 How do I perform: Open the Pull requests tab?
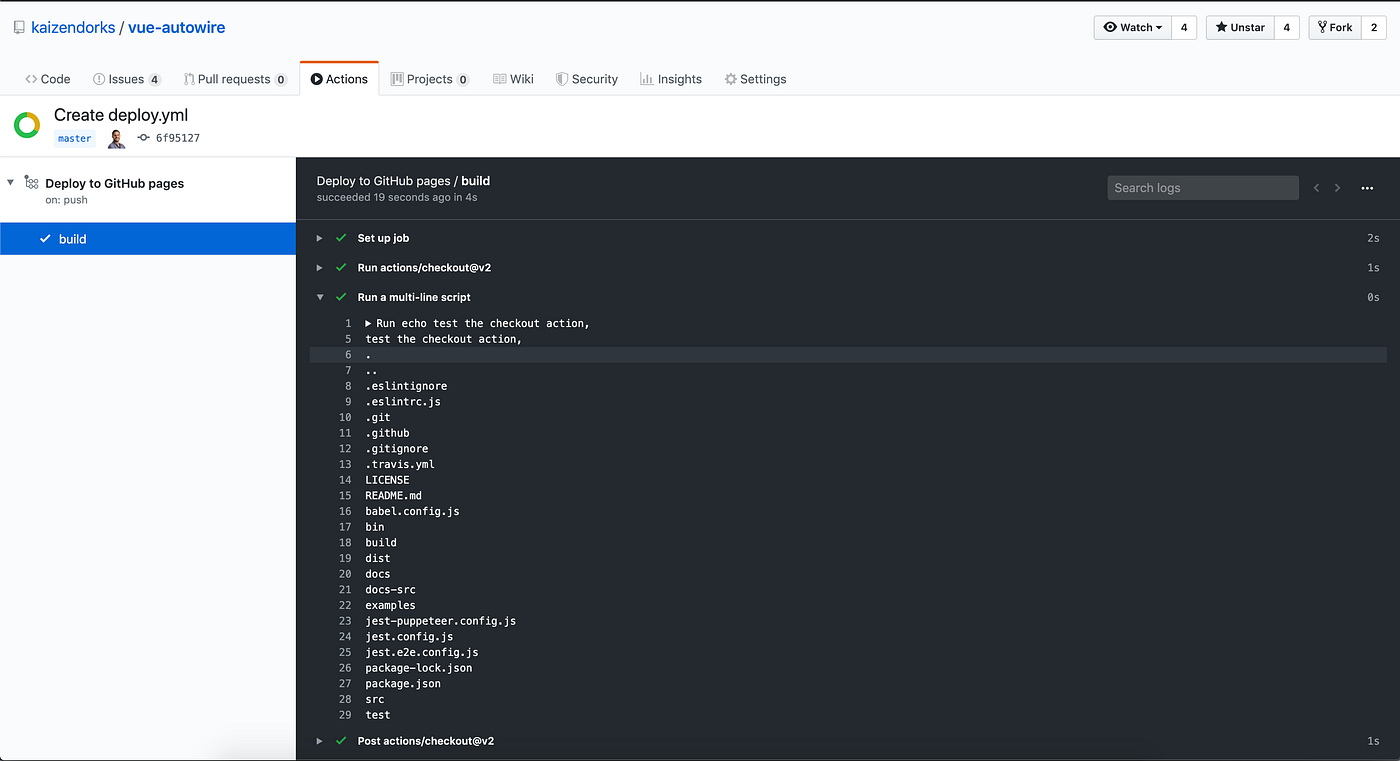[235, 78]
